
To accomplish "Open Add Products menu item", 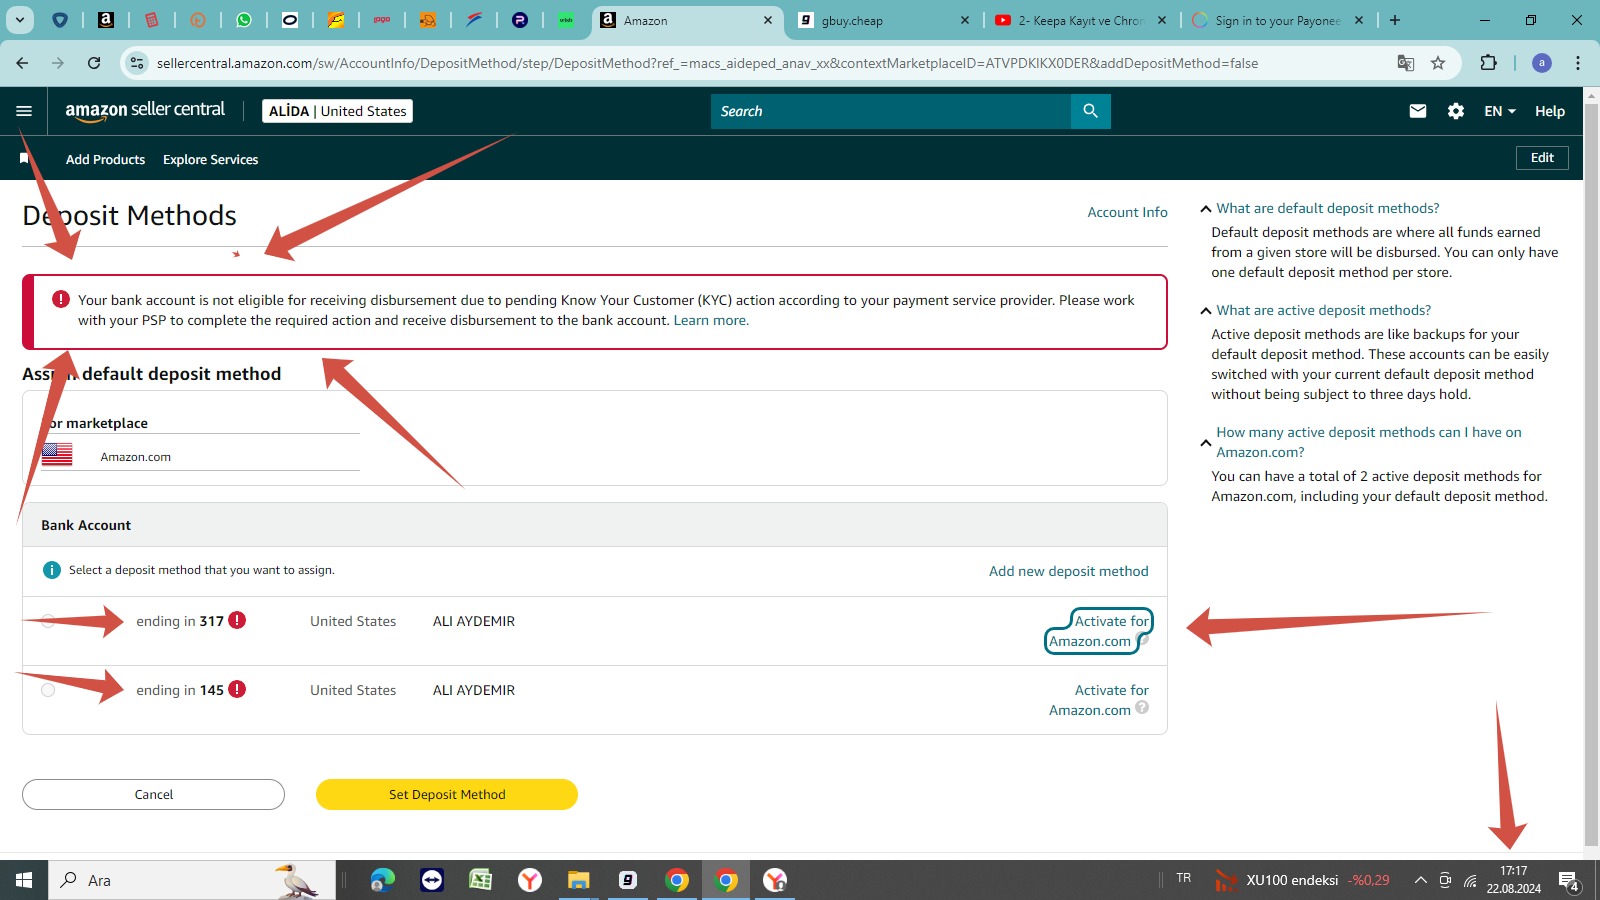I will coord(105,159).
